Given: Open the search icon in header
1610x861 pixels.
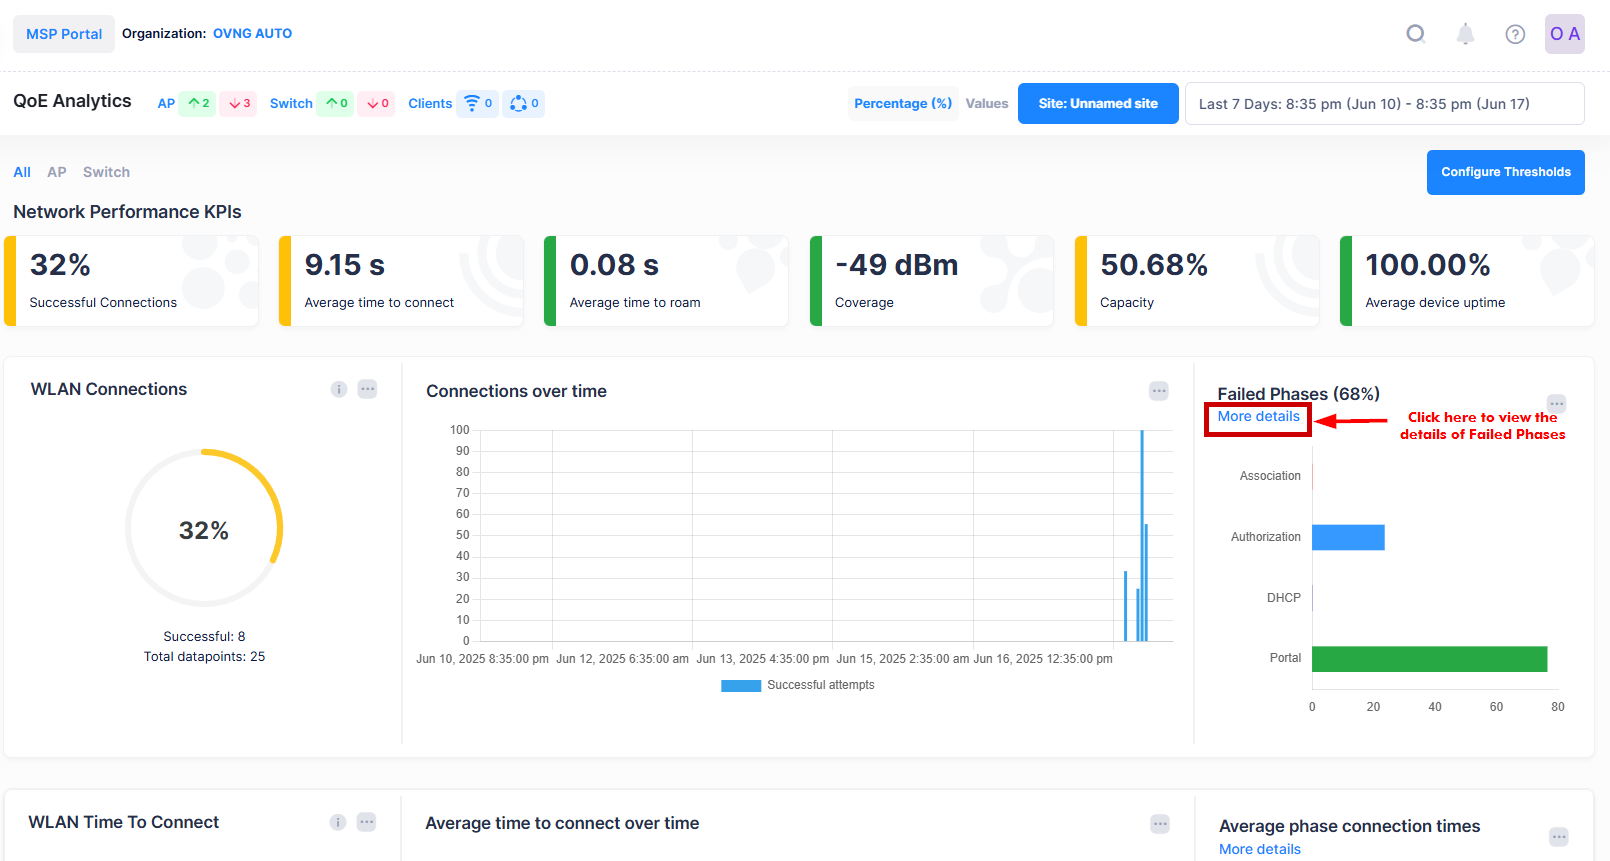Looking at the screenshot, I should coord(1415,34).
